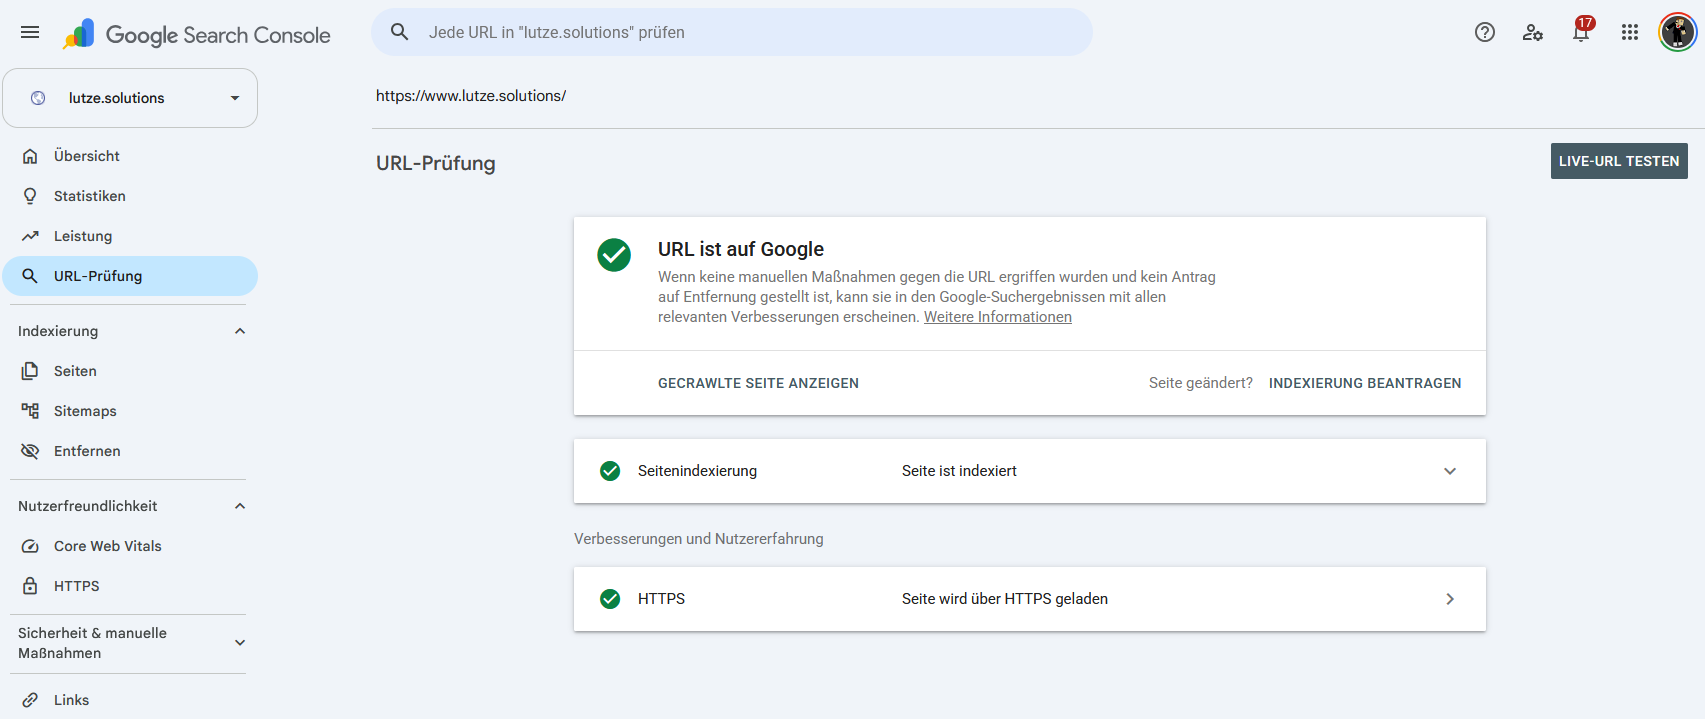
Task: Click the Google Search Console logo
Action: pyautogui.click(x=196, y=35)
